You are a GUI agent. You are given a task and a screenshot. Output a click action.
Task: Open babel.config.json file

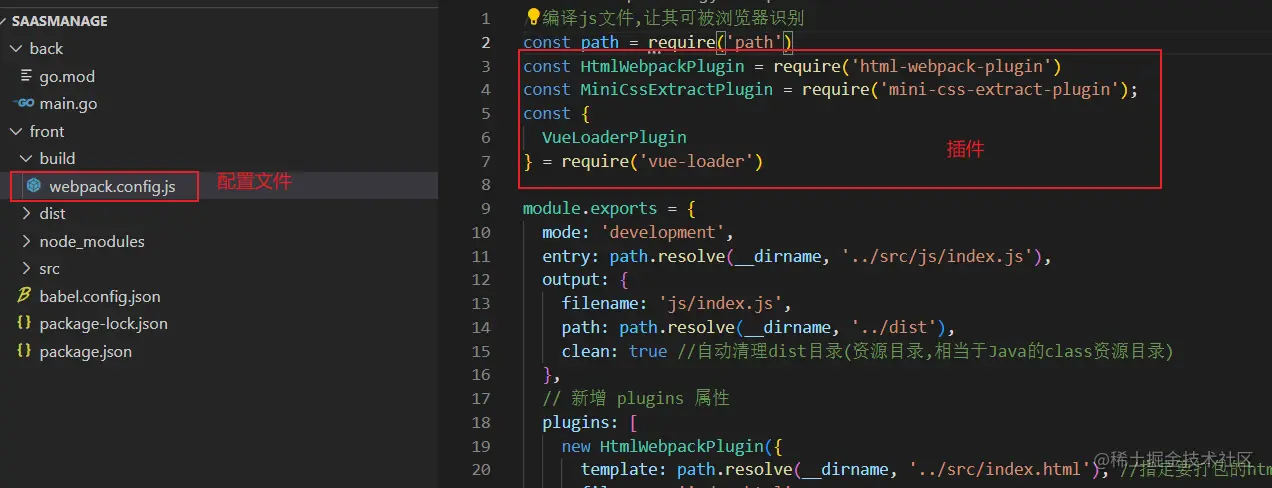pos(100,296)
